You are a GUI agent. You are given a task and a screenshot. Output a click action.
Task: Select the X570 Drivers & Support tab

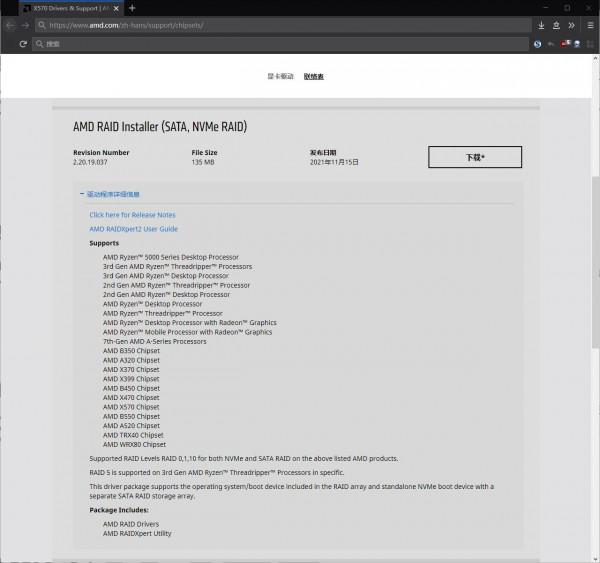coord(71,8)
